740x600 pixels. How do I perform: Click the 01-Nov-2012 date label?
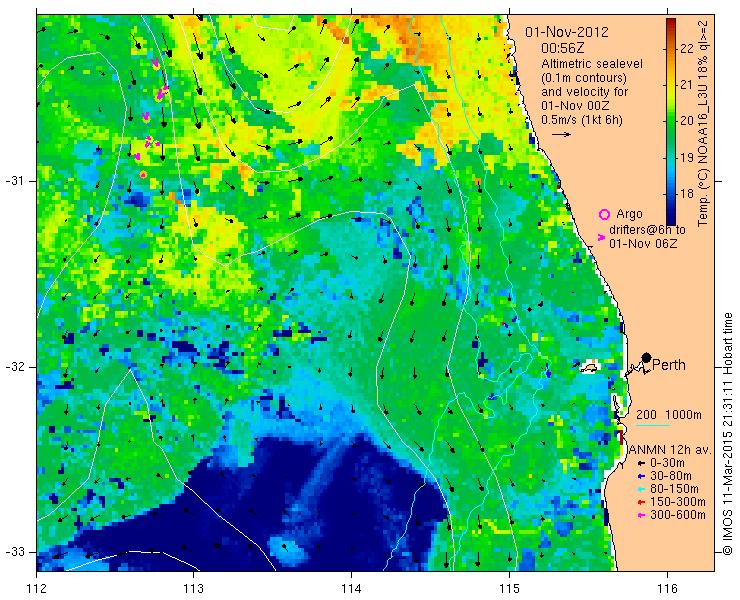click(x=567, y=33)
